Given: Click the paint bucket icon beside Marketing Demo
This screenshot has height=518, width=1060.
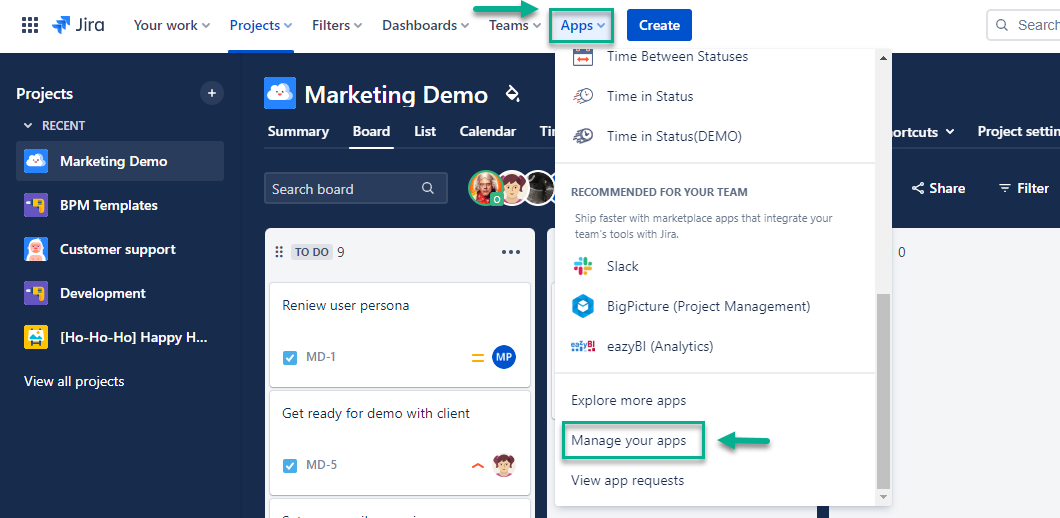Looking at the screenshot, I should pos(512,94).
